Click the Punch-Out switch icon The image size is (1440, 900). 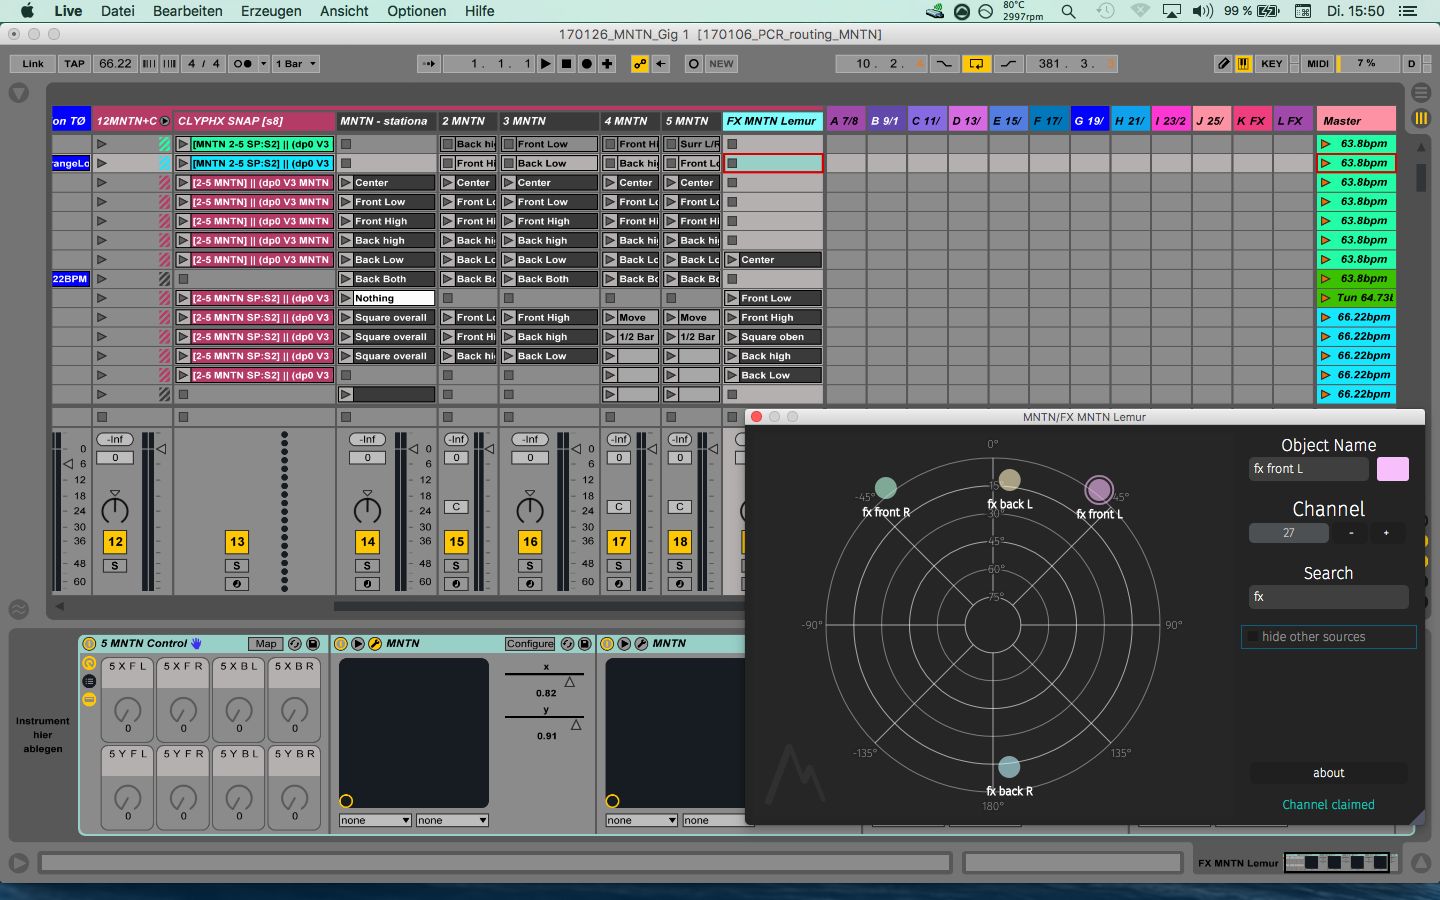[1009, 63]
